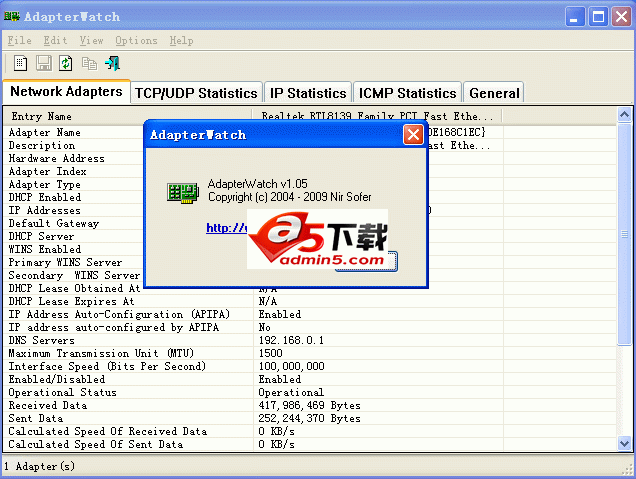The image size is (636, 479).
Task: Select the Enabled/Disabled row
Action: (x=310, y=379)
